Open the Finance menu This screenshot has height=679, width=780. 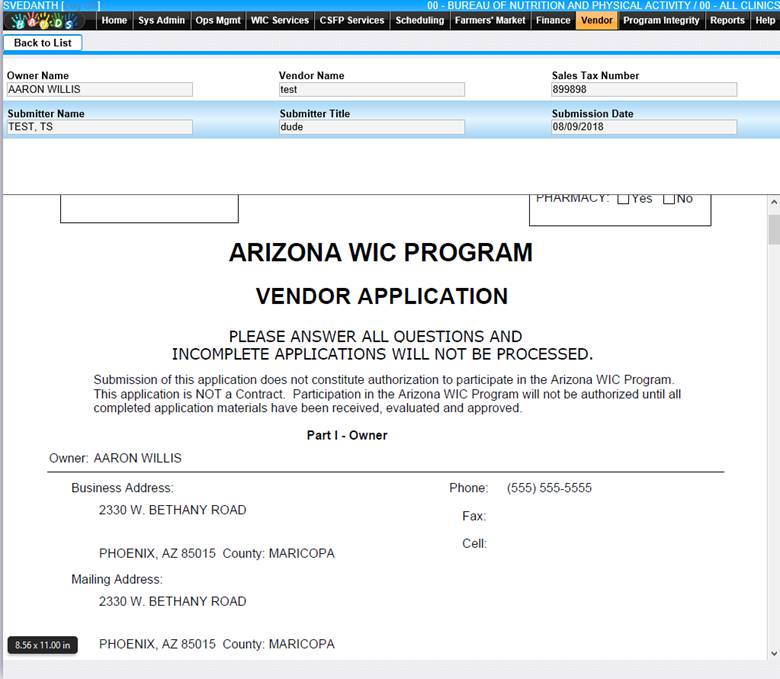[x=553, y=20]
